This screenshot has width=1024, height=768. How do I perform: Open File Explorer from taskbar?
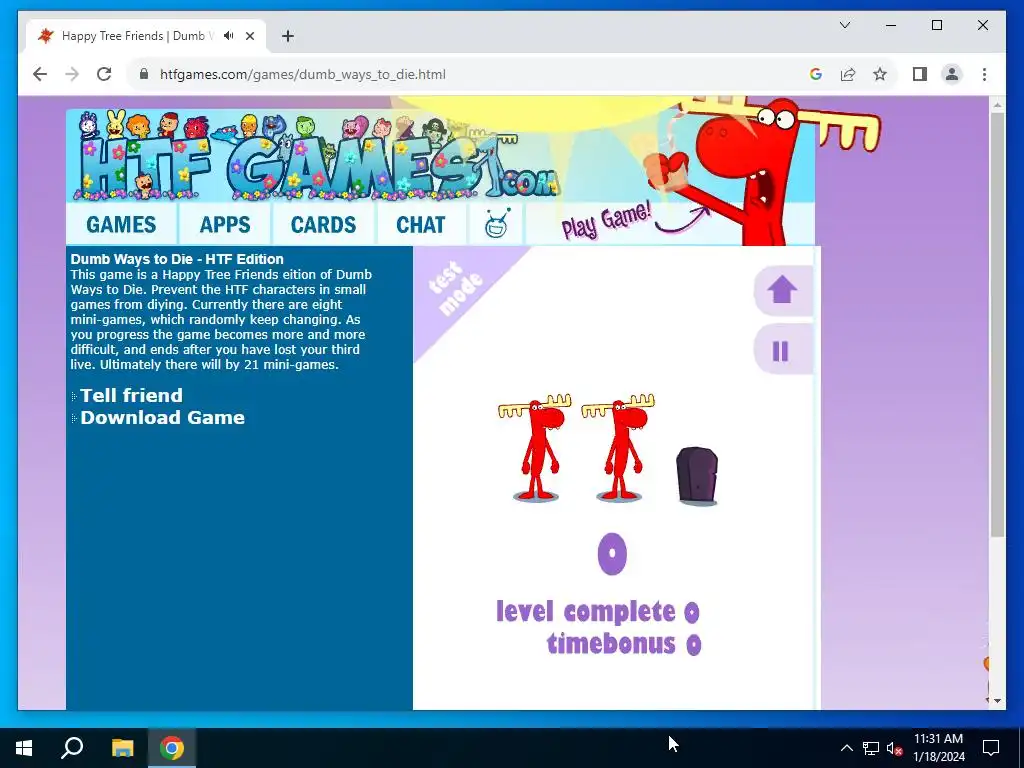[x=122, y=748]
